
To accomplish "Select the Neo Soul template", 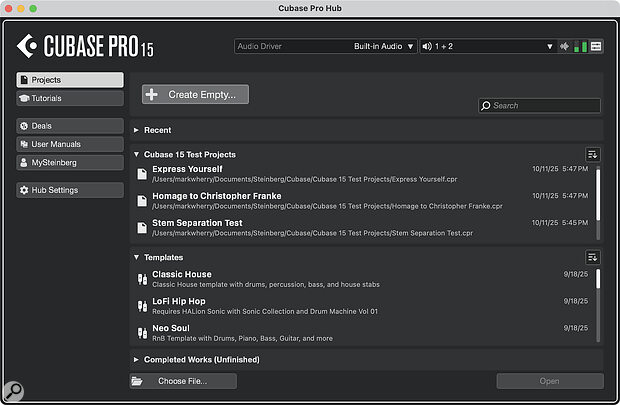I will (x=363, y=333).
